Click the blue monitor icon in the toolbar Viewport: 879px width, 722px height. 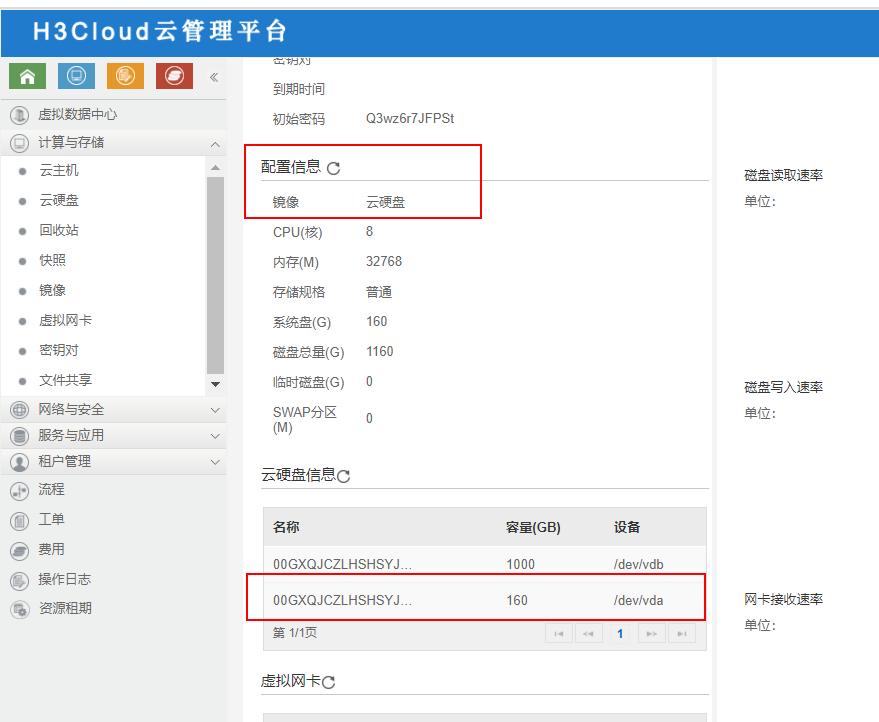click(76, 76)
